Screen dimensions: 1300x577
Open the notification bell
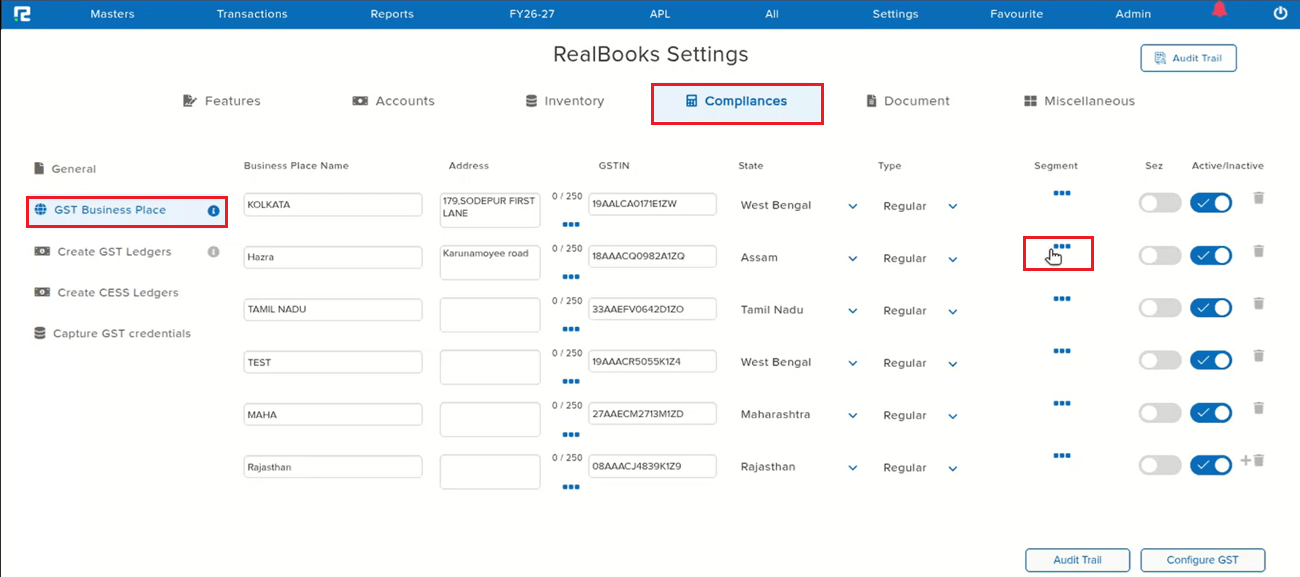pyautogui.click(x=1219, y=11)
